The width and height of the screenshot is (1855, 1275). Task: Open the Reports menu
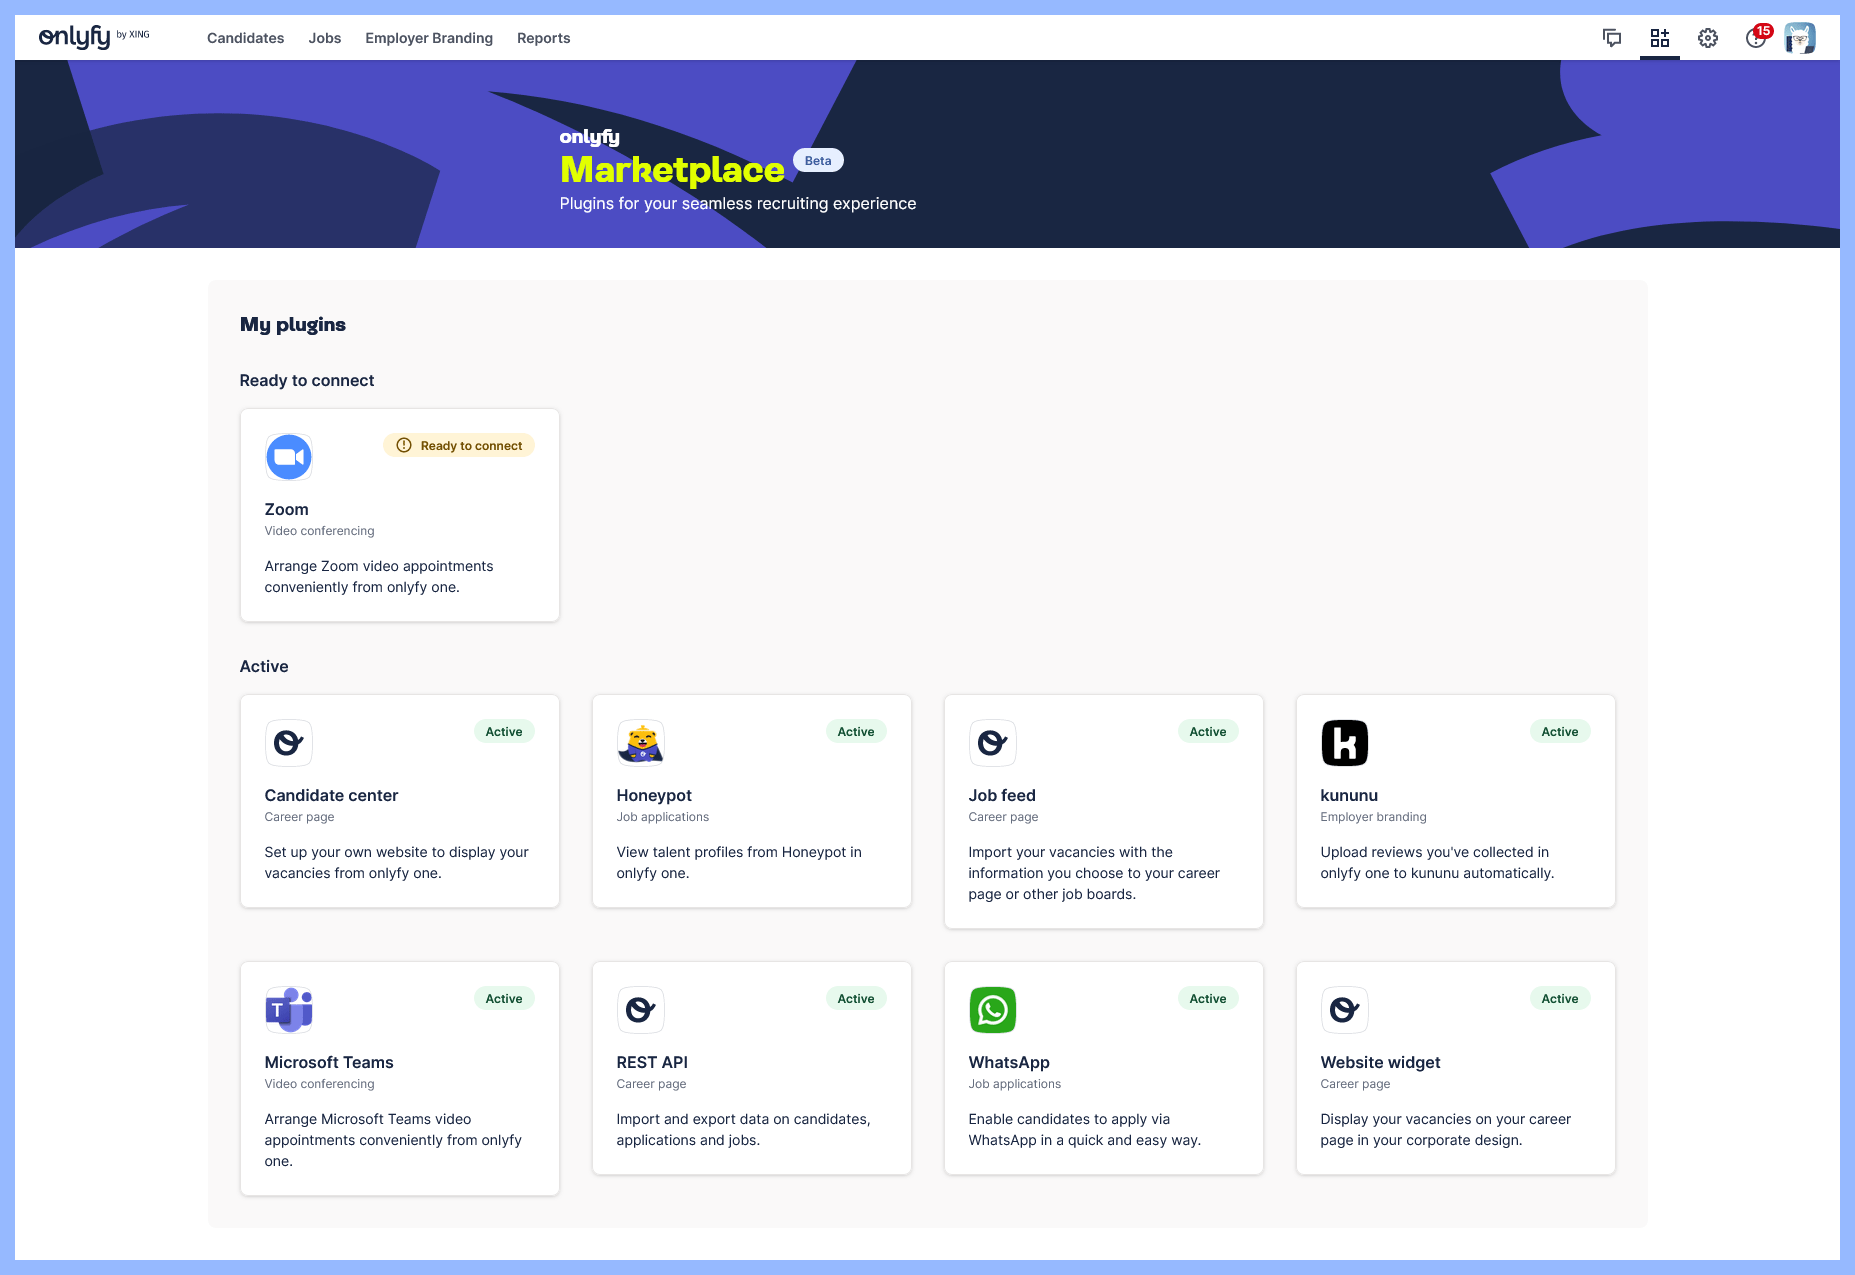[543, 38]
